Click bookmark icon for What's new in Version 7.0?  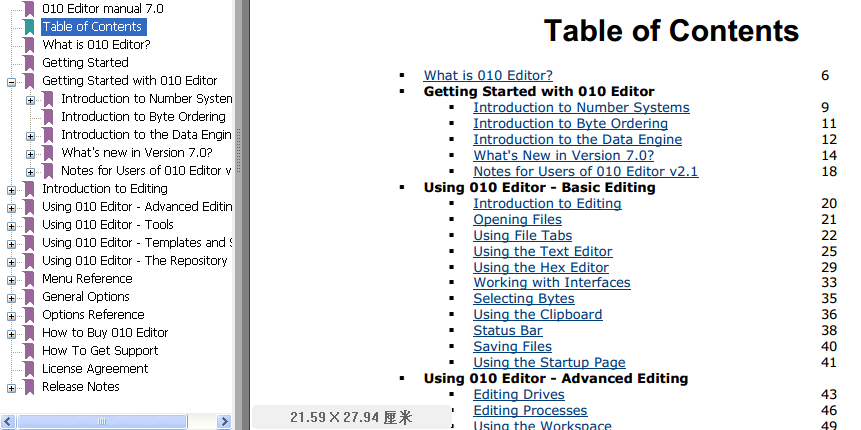[48, 154]
